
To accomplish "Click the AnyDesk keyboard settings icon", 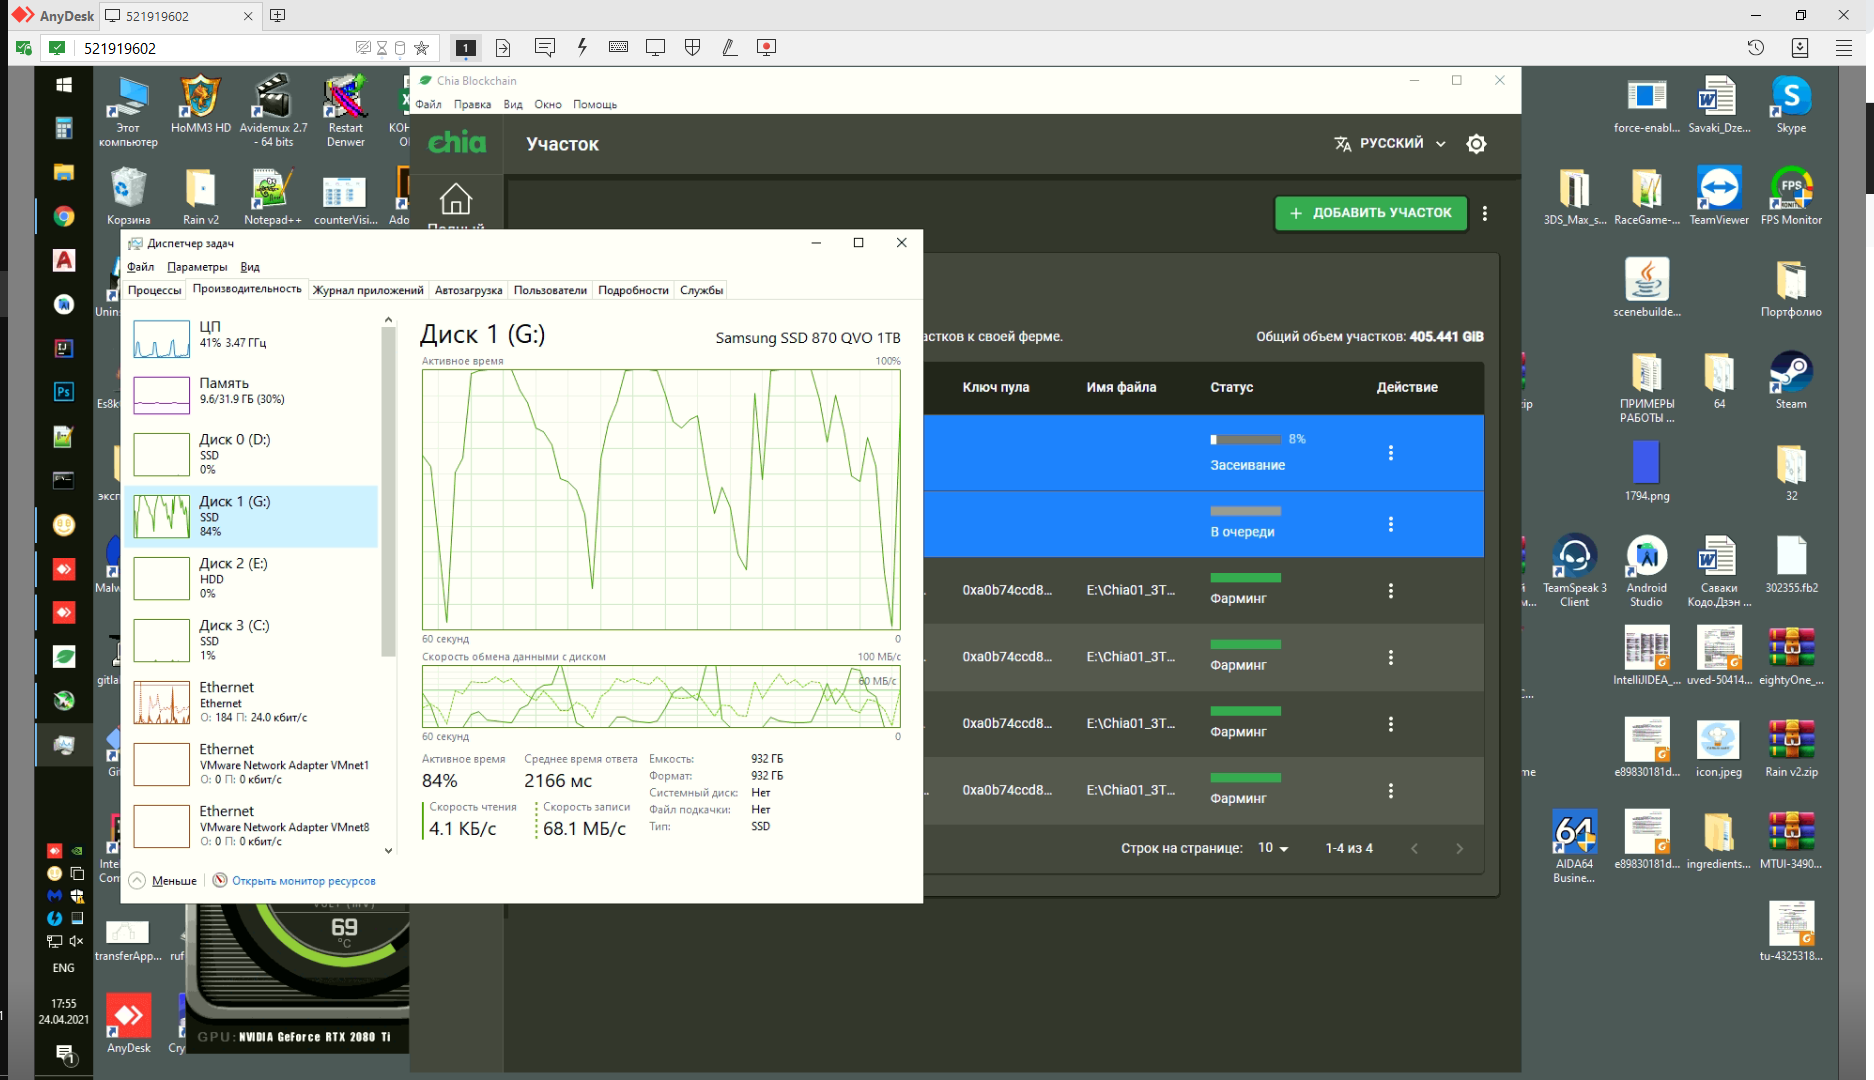I will pos(619,47).
